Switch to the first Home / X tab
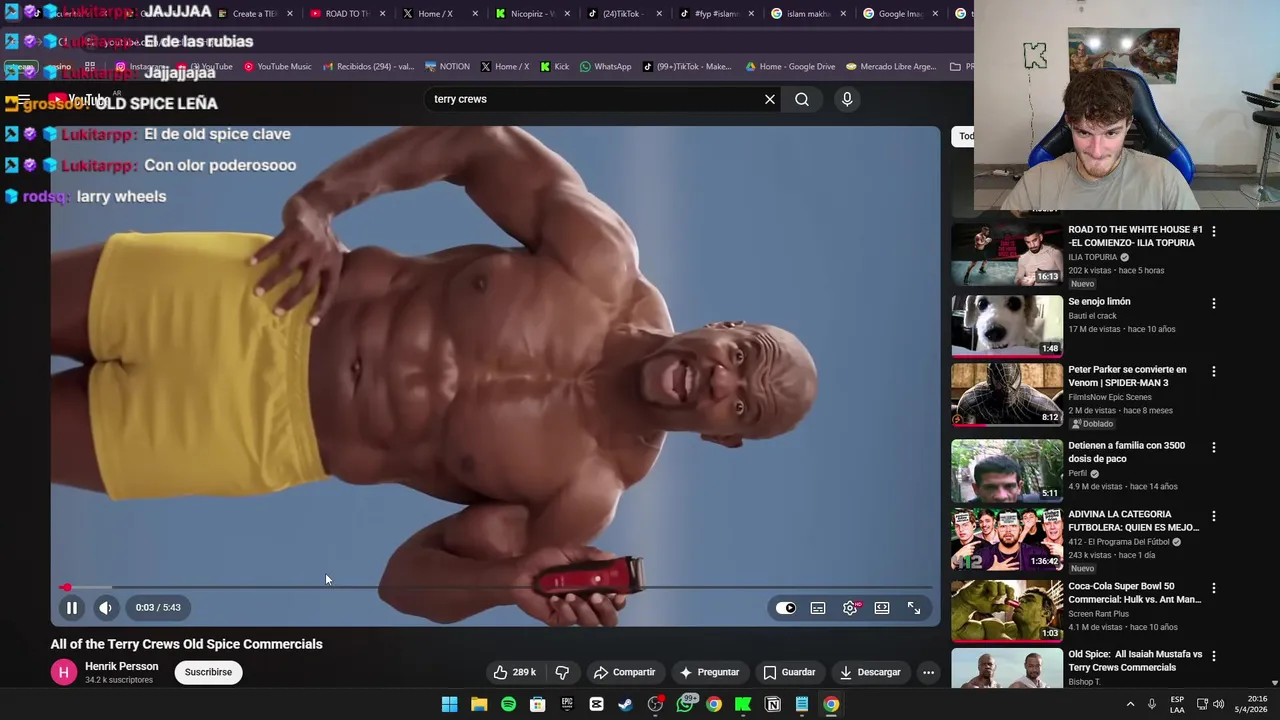The height and width of the screenshot is (720, 1280). [430, 14]
